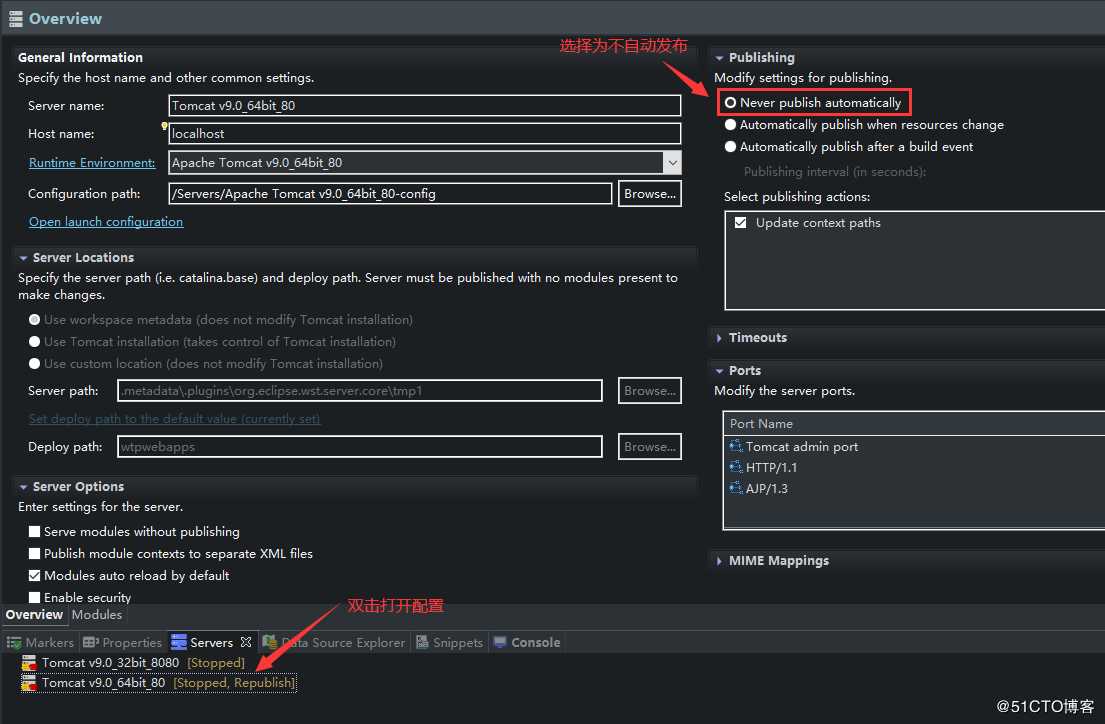Switch to the Modules editor tab
This screenshot has height=724, width=1105.
(x=97, y=615)
